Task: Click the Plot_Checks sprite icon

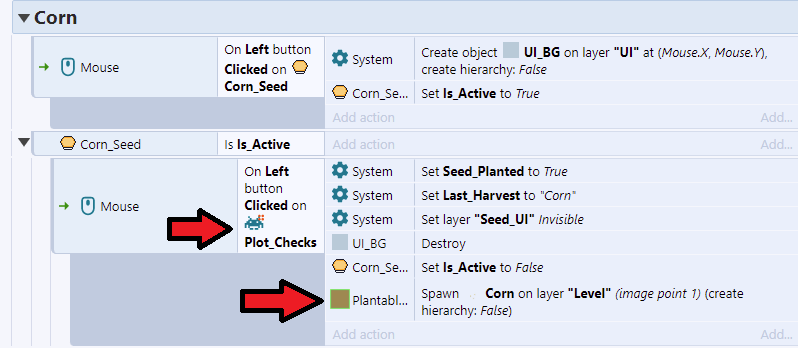Action: pos(254,223)
